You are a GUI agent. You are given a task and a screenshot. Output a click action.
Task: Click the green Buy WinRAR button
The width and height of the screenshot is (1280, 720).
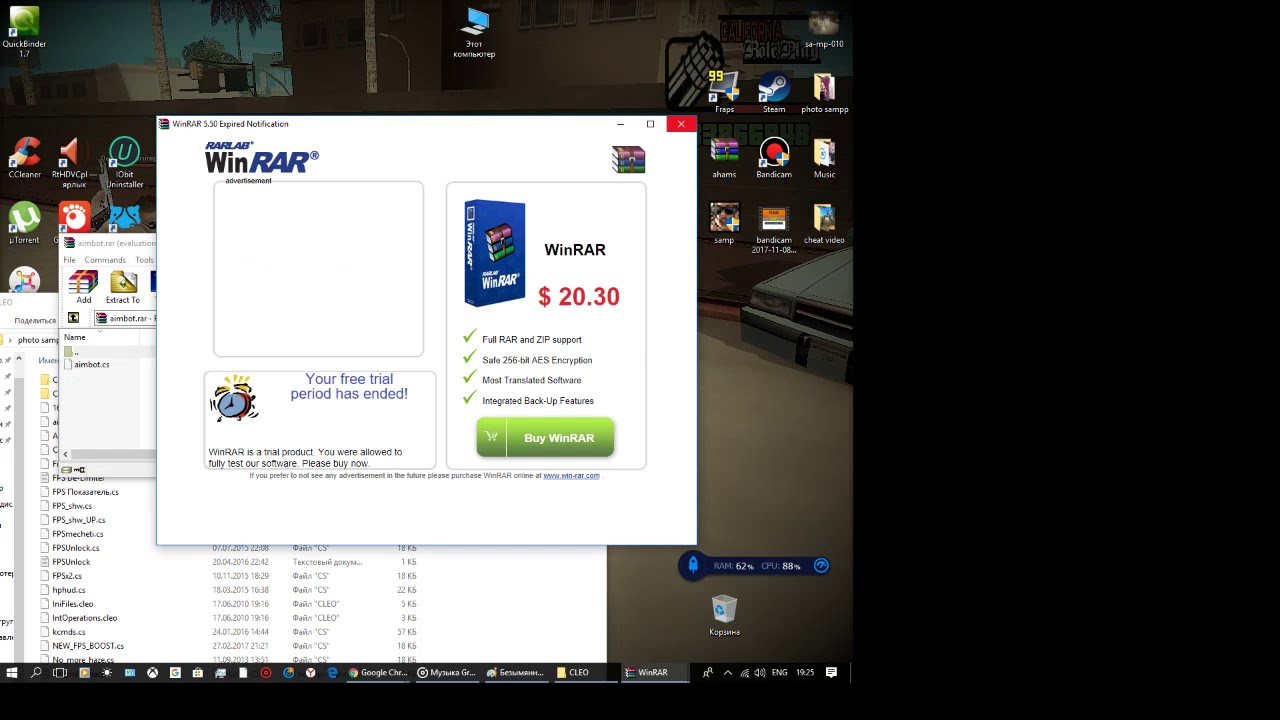545,438
